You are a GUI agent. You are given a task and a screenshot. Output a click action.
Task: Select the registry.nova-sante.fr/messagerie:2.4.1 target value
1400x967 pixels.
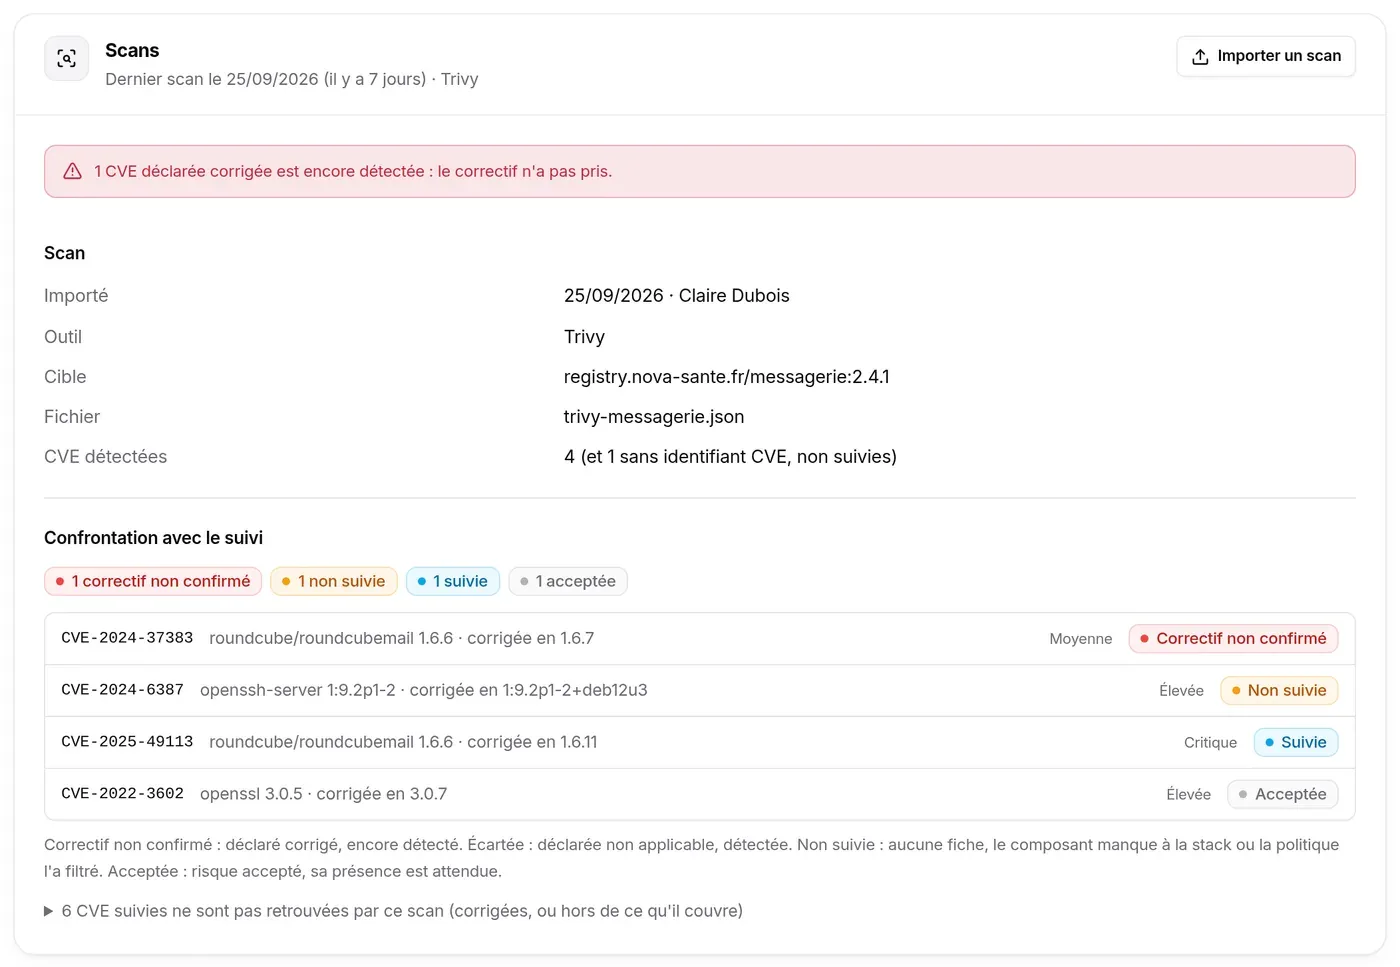[727, 377]
